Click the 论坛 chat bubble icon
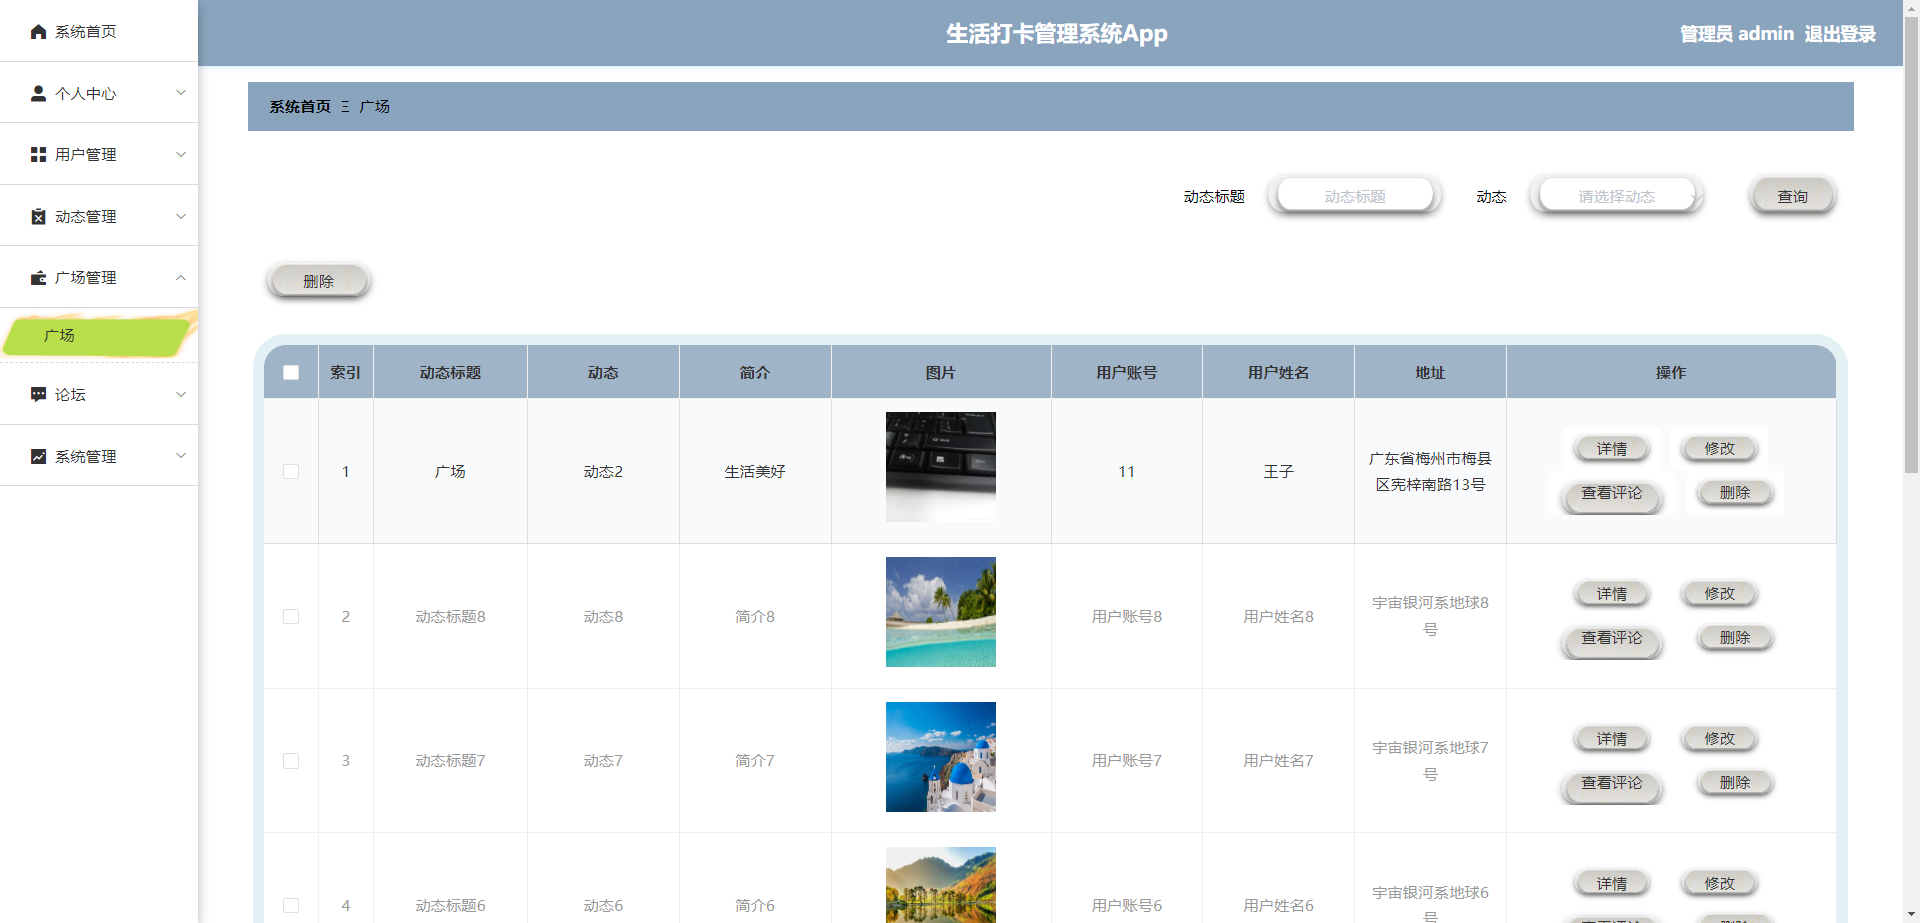The height and width of the screenshot is (923, 1920). coord(38,394)
